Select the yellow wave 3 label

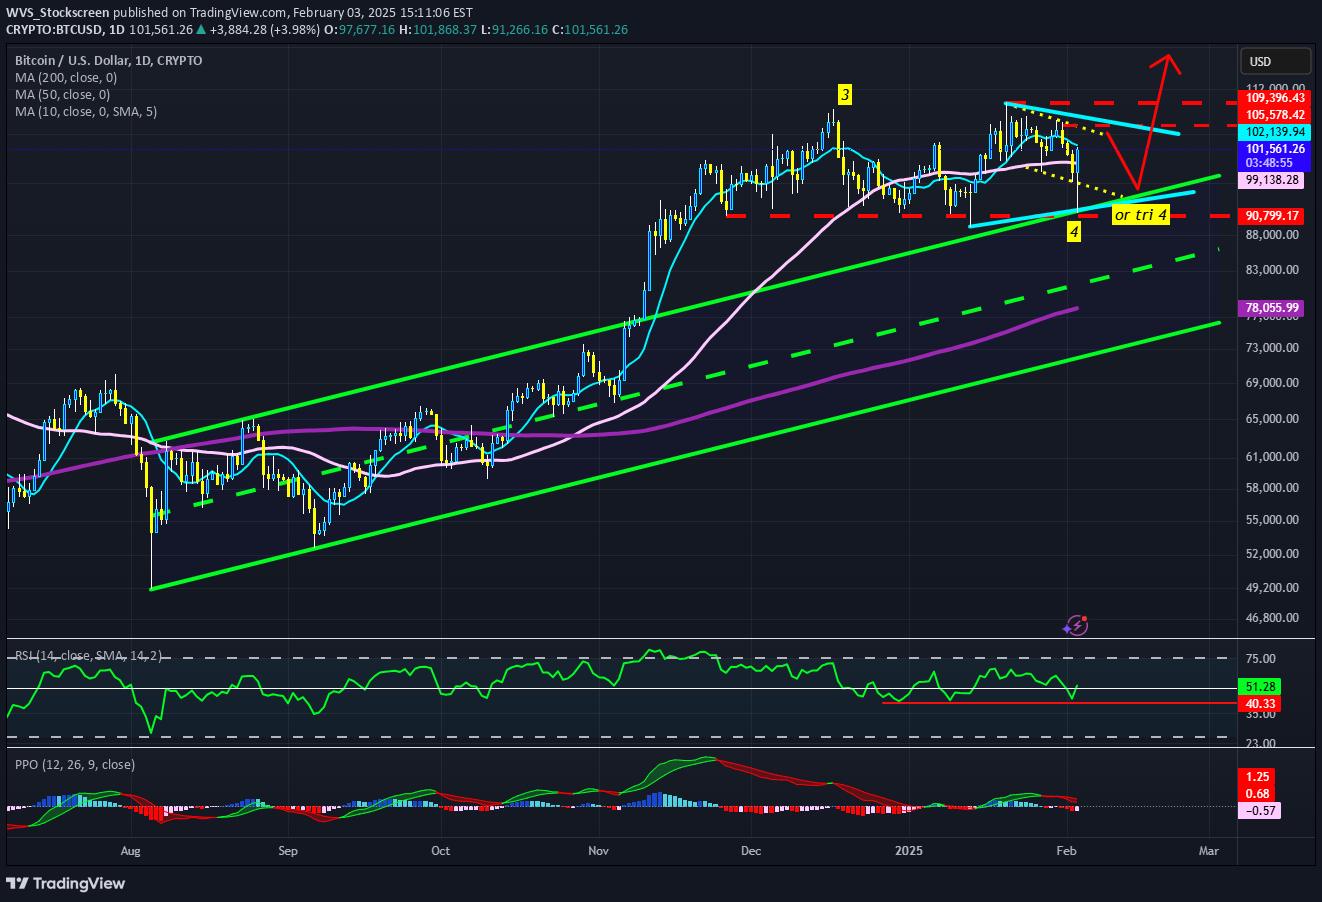point(845,95)
